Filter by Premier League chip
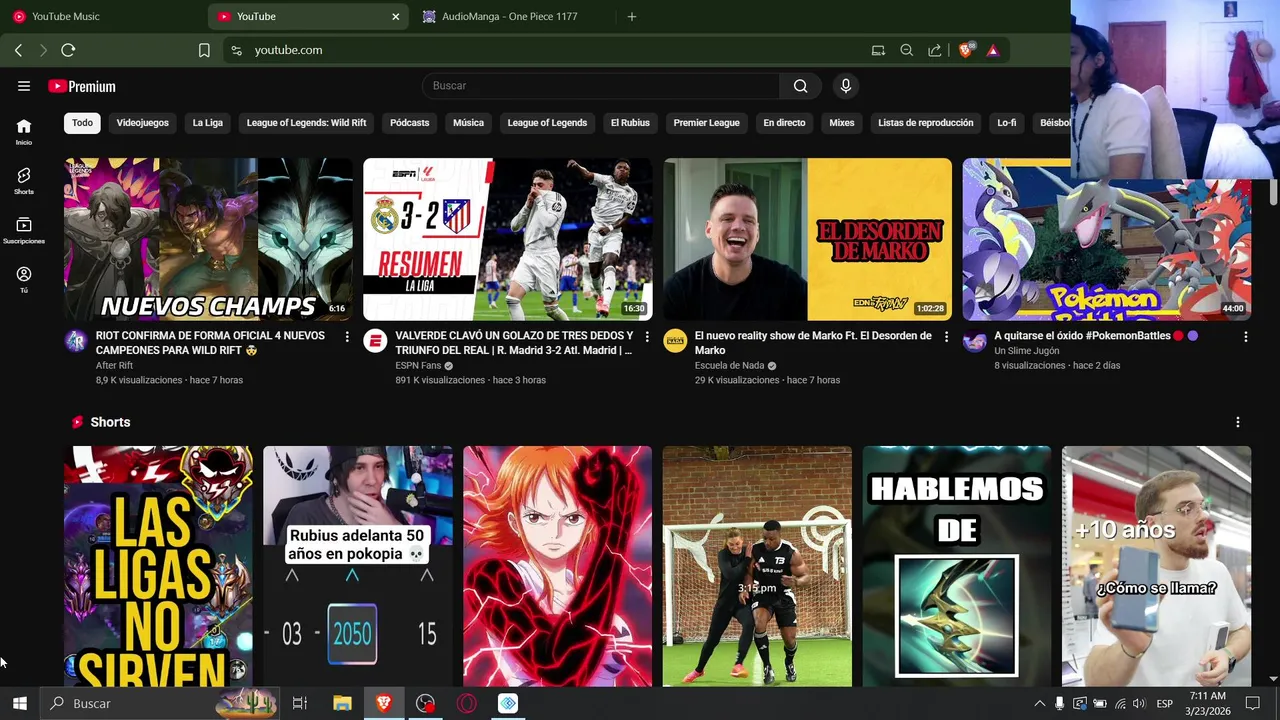The width and height of the screenshot is (1280, 720). [x=706, y=123]
